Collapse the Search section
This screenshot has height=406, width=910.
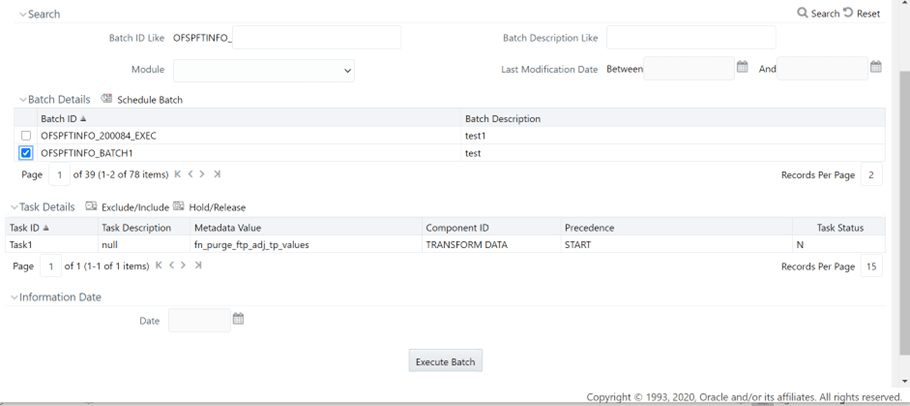pyautogui.click(x=23, y=14)
